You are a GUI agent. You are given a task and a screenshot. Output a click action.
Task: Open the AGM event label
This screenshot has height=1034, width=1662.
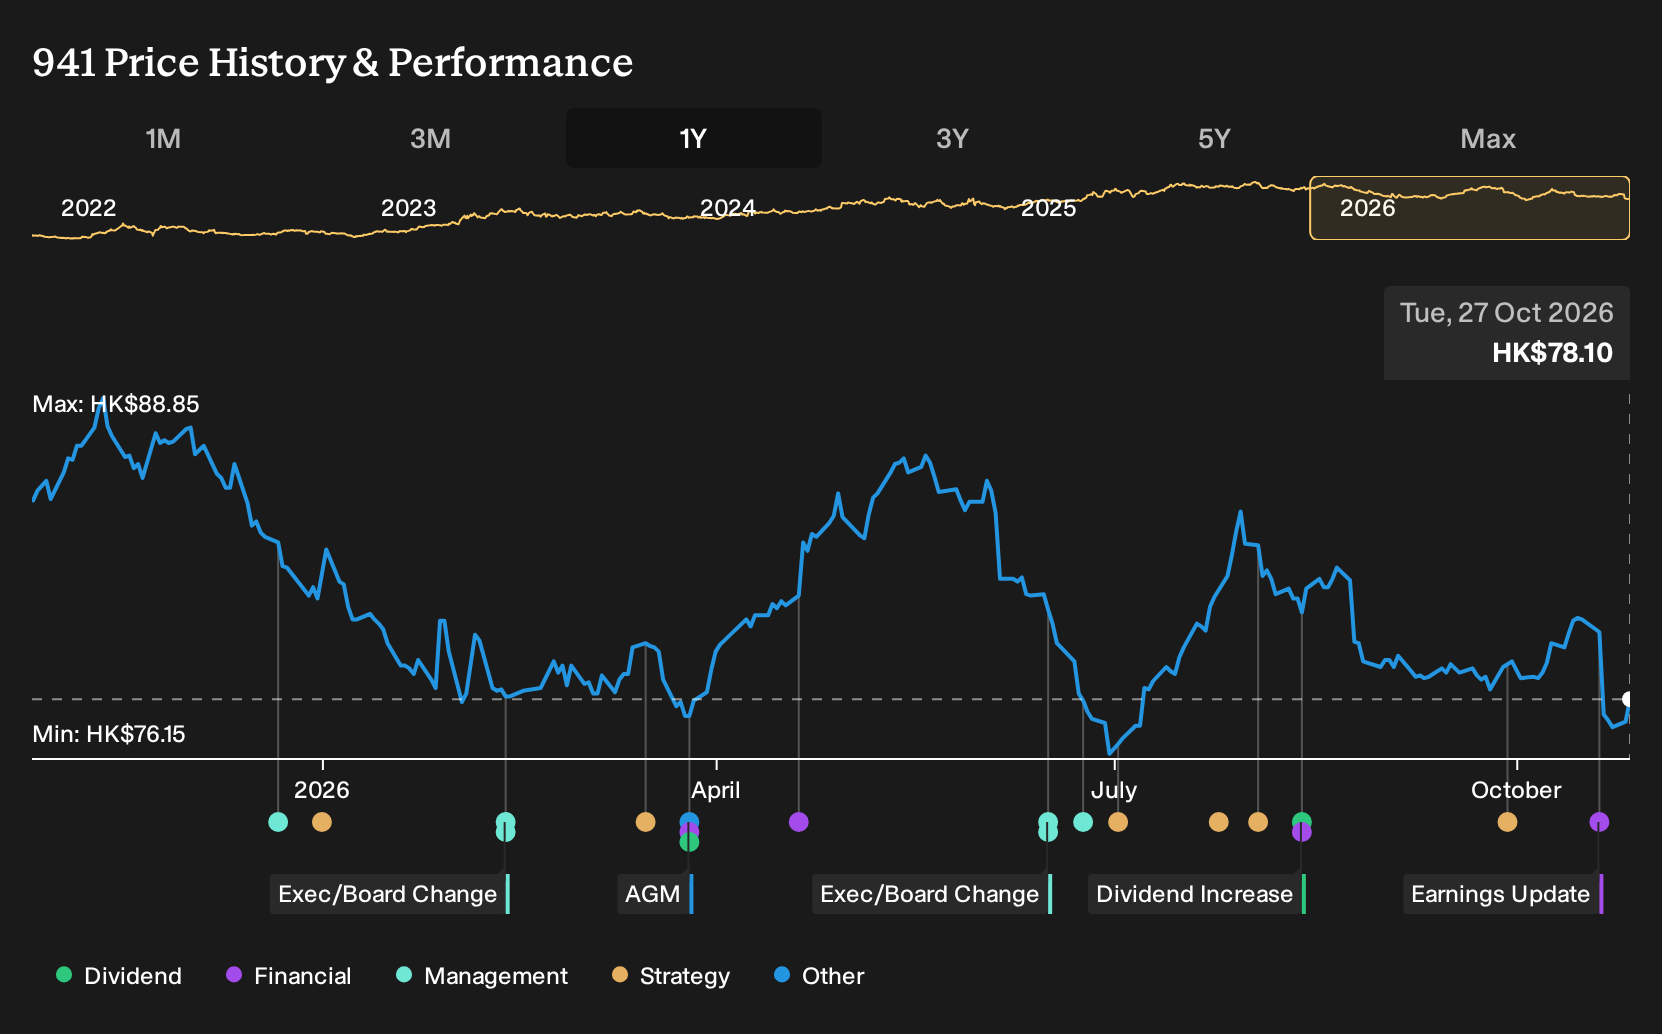pyautogui.click(x=653, y=894)
